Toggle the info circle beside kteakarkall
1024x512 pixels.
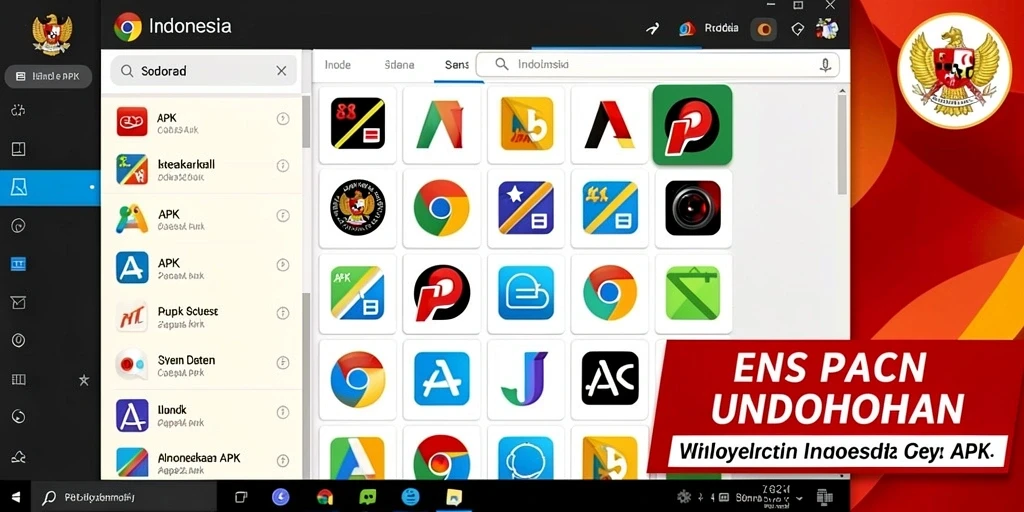coord(283,166)
